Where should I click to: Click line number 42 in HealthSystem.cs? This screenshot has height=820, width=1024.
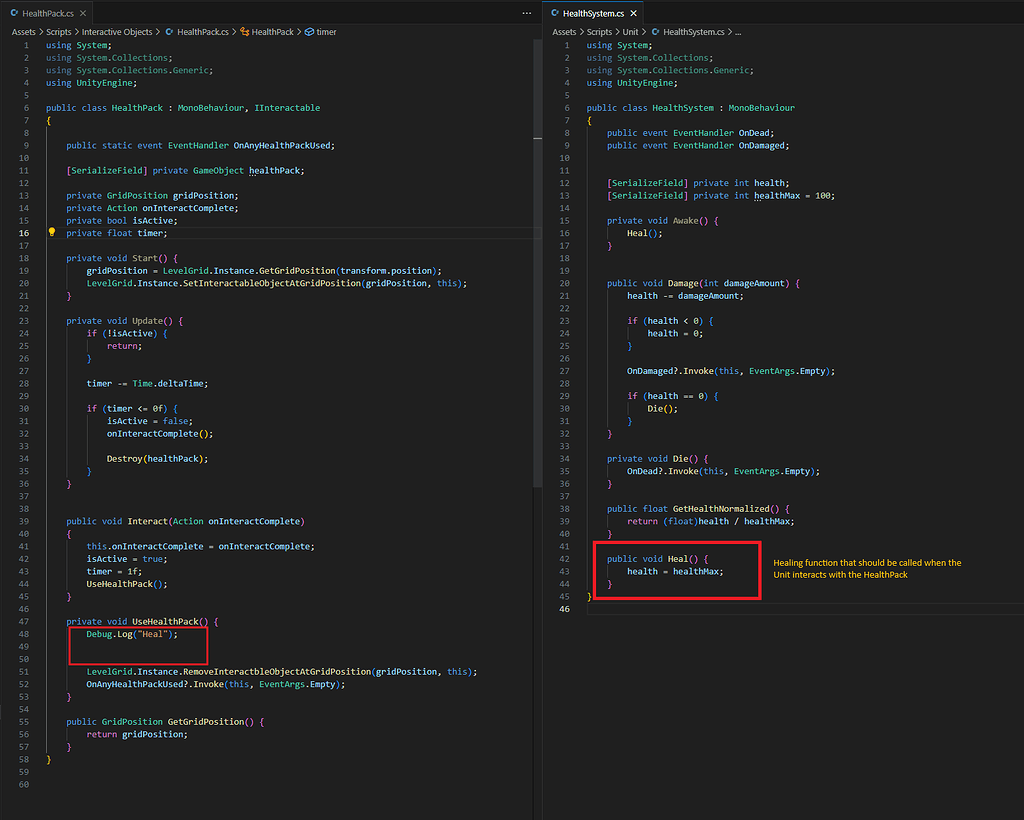[564, 558]
